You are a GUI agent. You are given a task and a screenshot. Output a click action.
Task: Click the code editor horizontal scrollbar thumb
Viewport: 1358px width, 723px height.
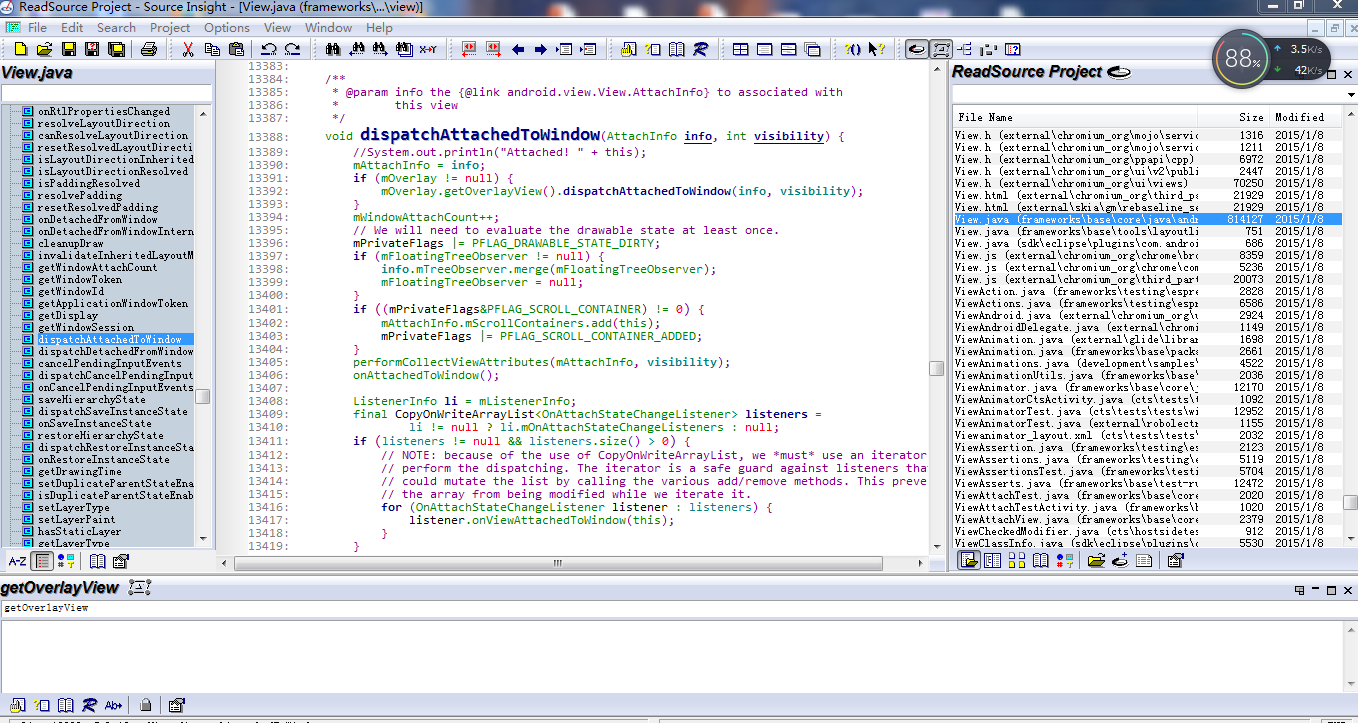(x=557, y=563)
